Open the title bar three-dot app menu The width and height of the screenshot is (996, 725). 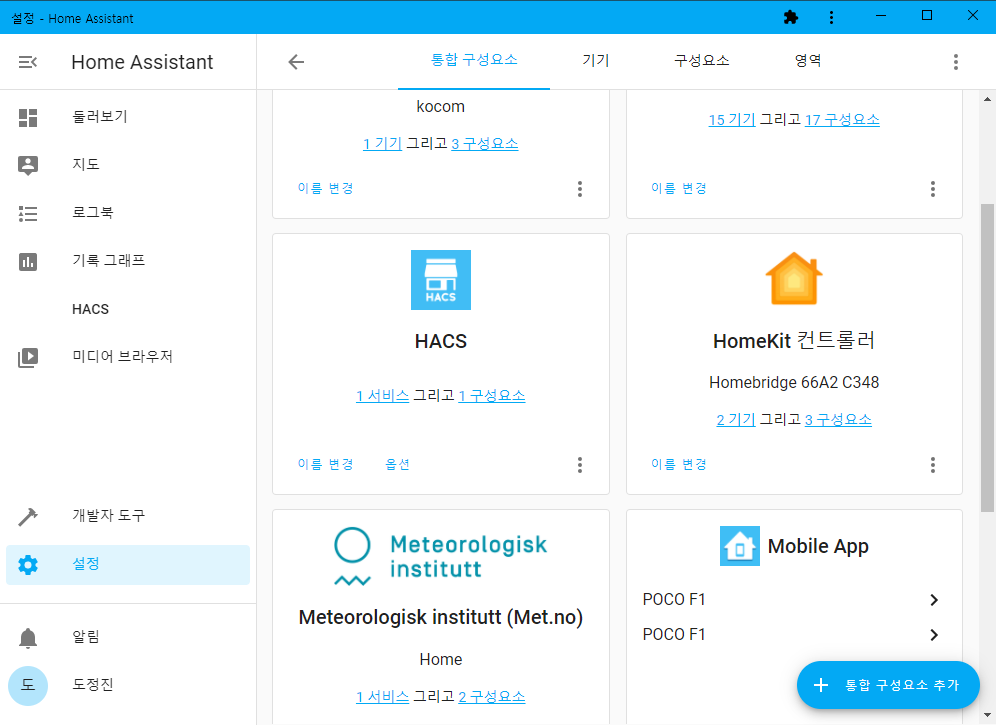point(831,17)
